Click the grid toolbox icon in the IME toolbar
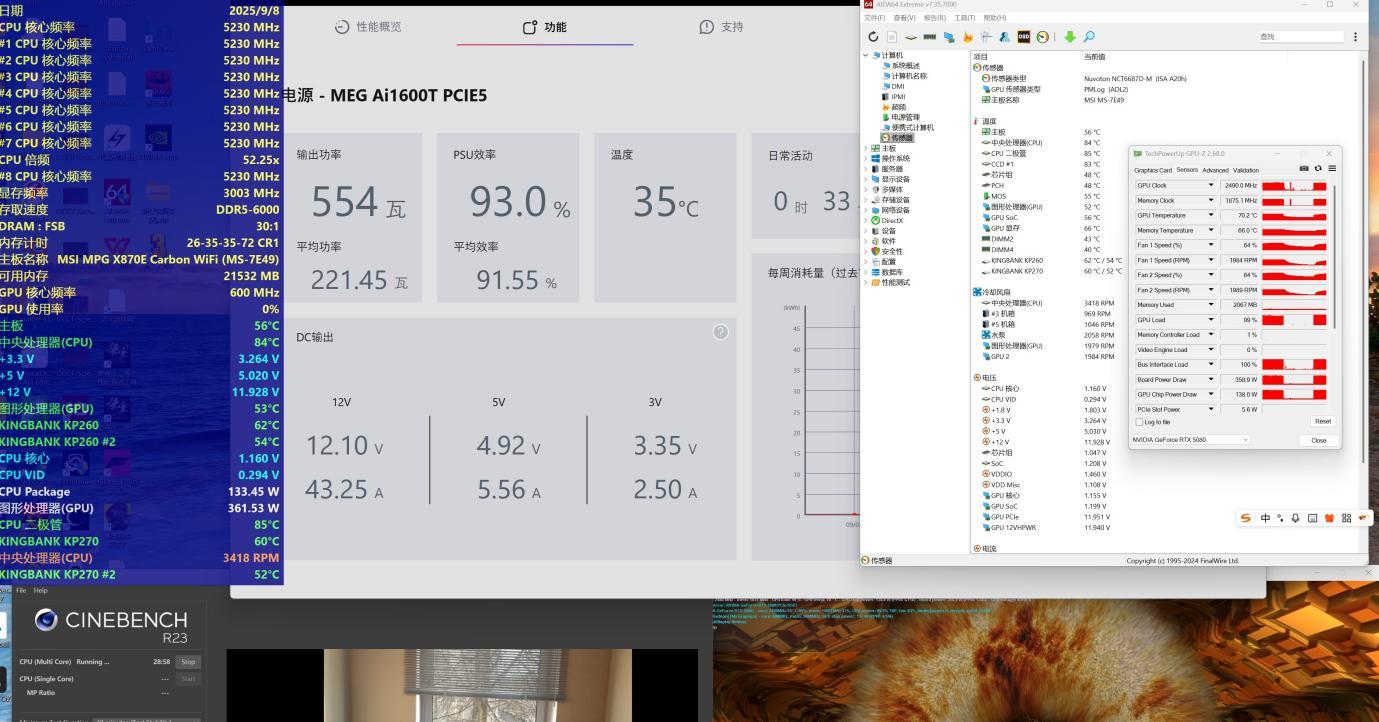The width and height of the screenshot is (1379, 722). (x=1346, y=518)
